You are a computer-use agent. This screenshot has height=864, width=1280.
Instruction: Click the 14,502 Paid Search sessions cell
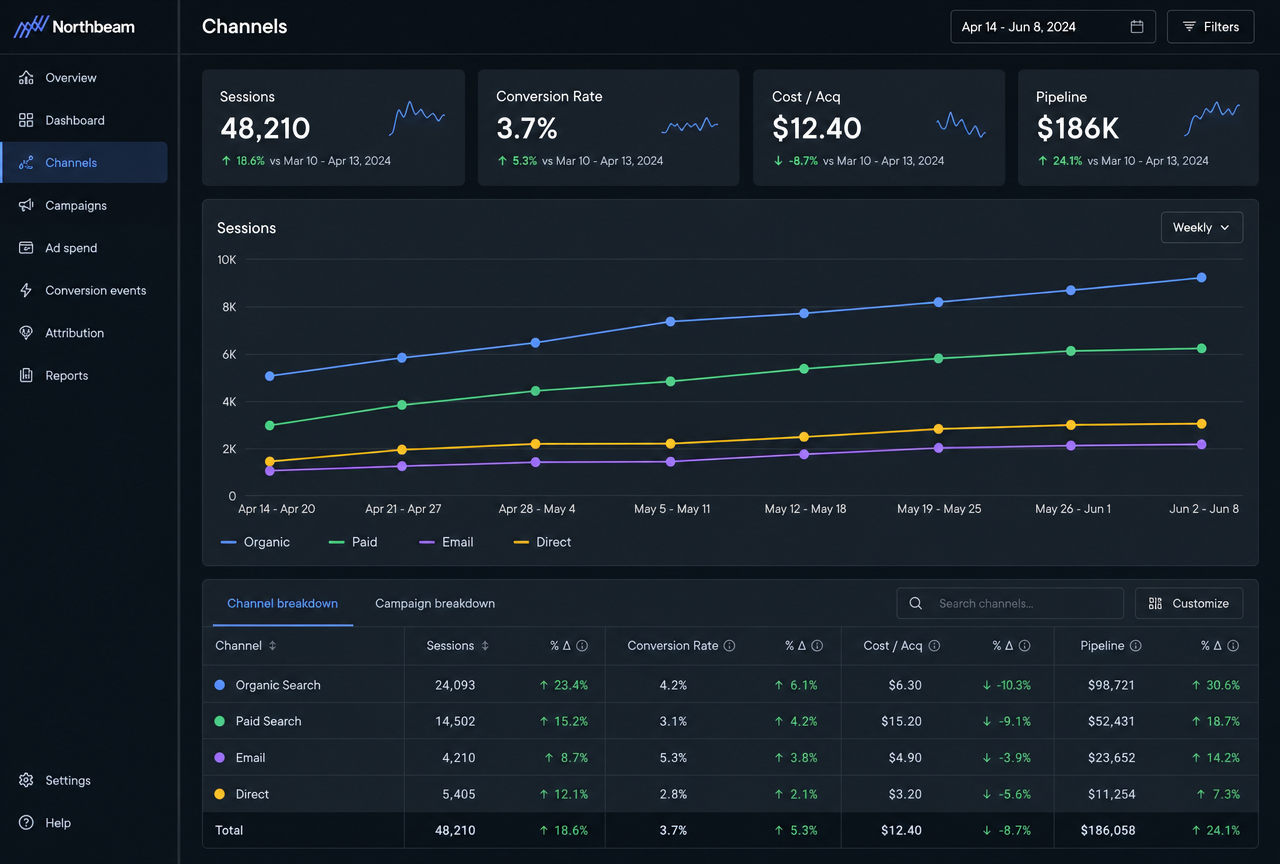pyautogui.click(x=455, y=721)
